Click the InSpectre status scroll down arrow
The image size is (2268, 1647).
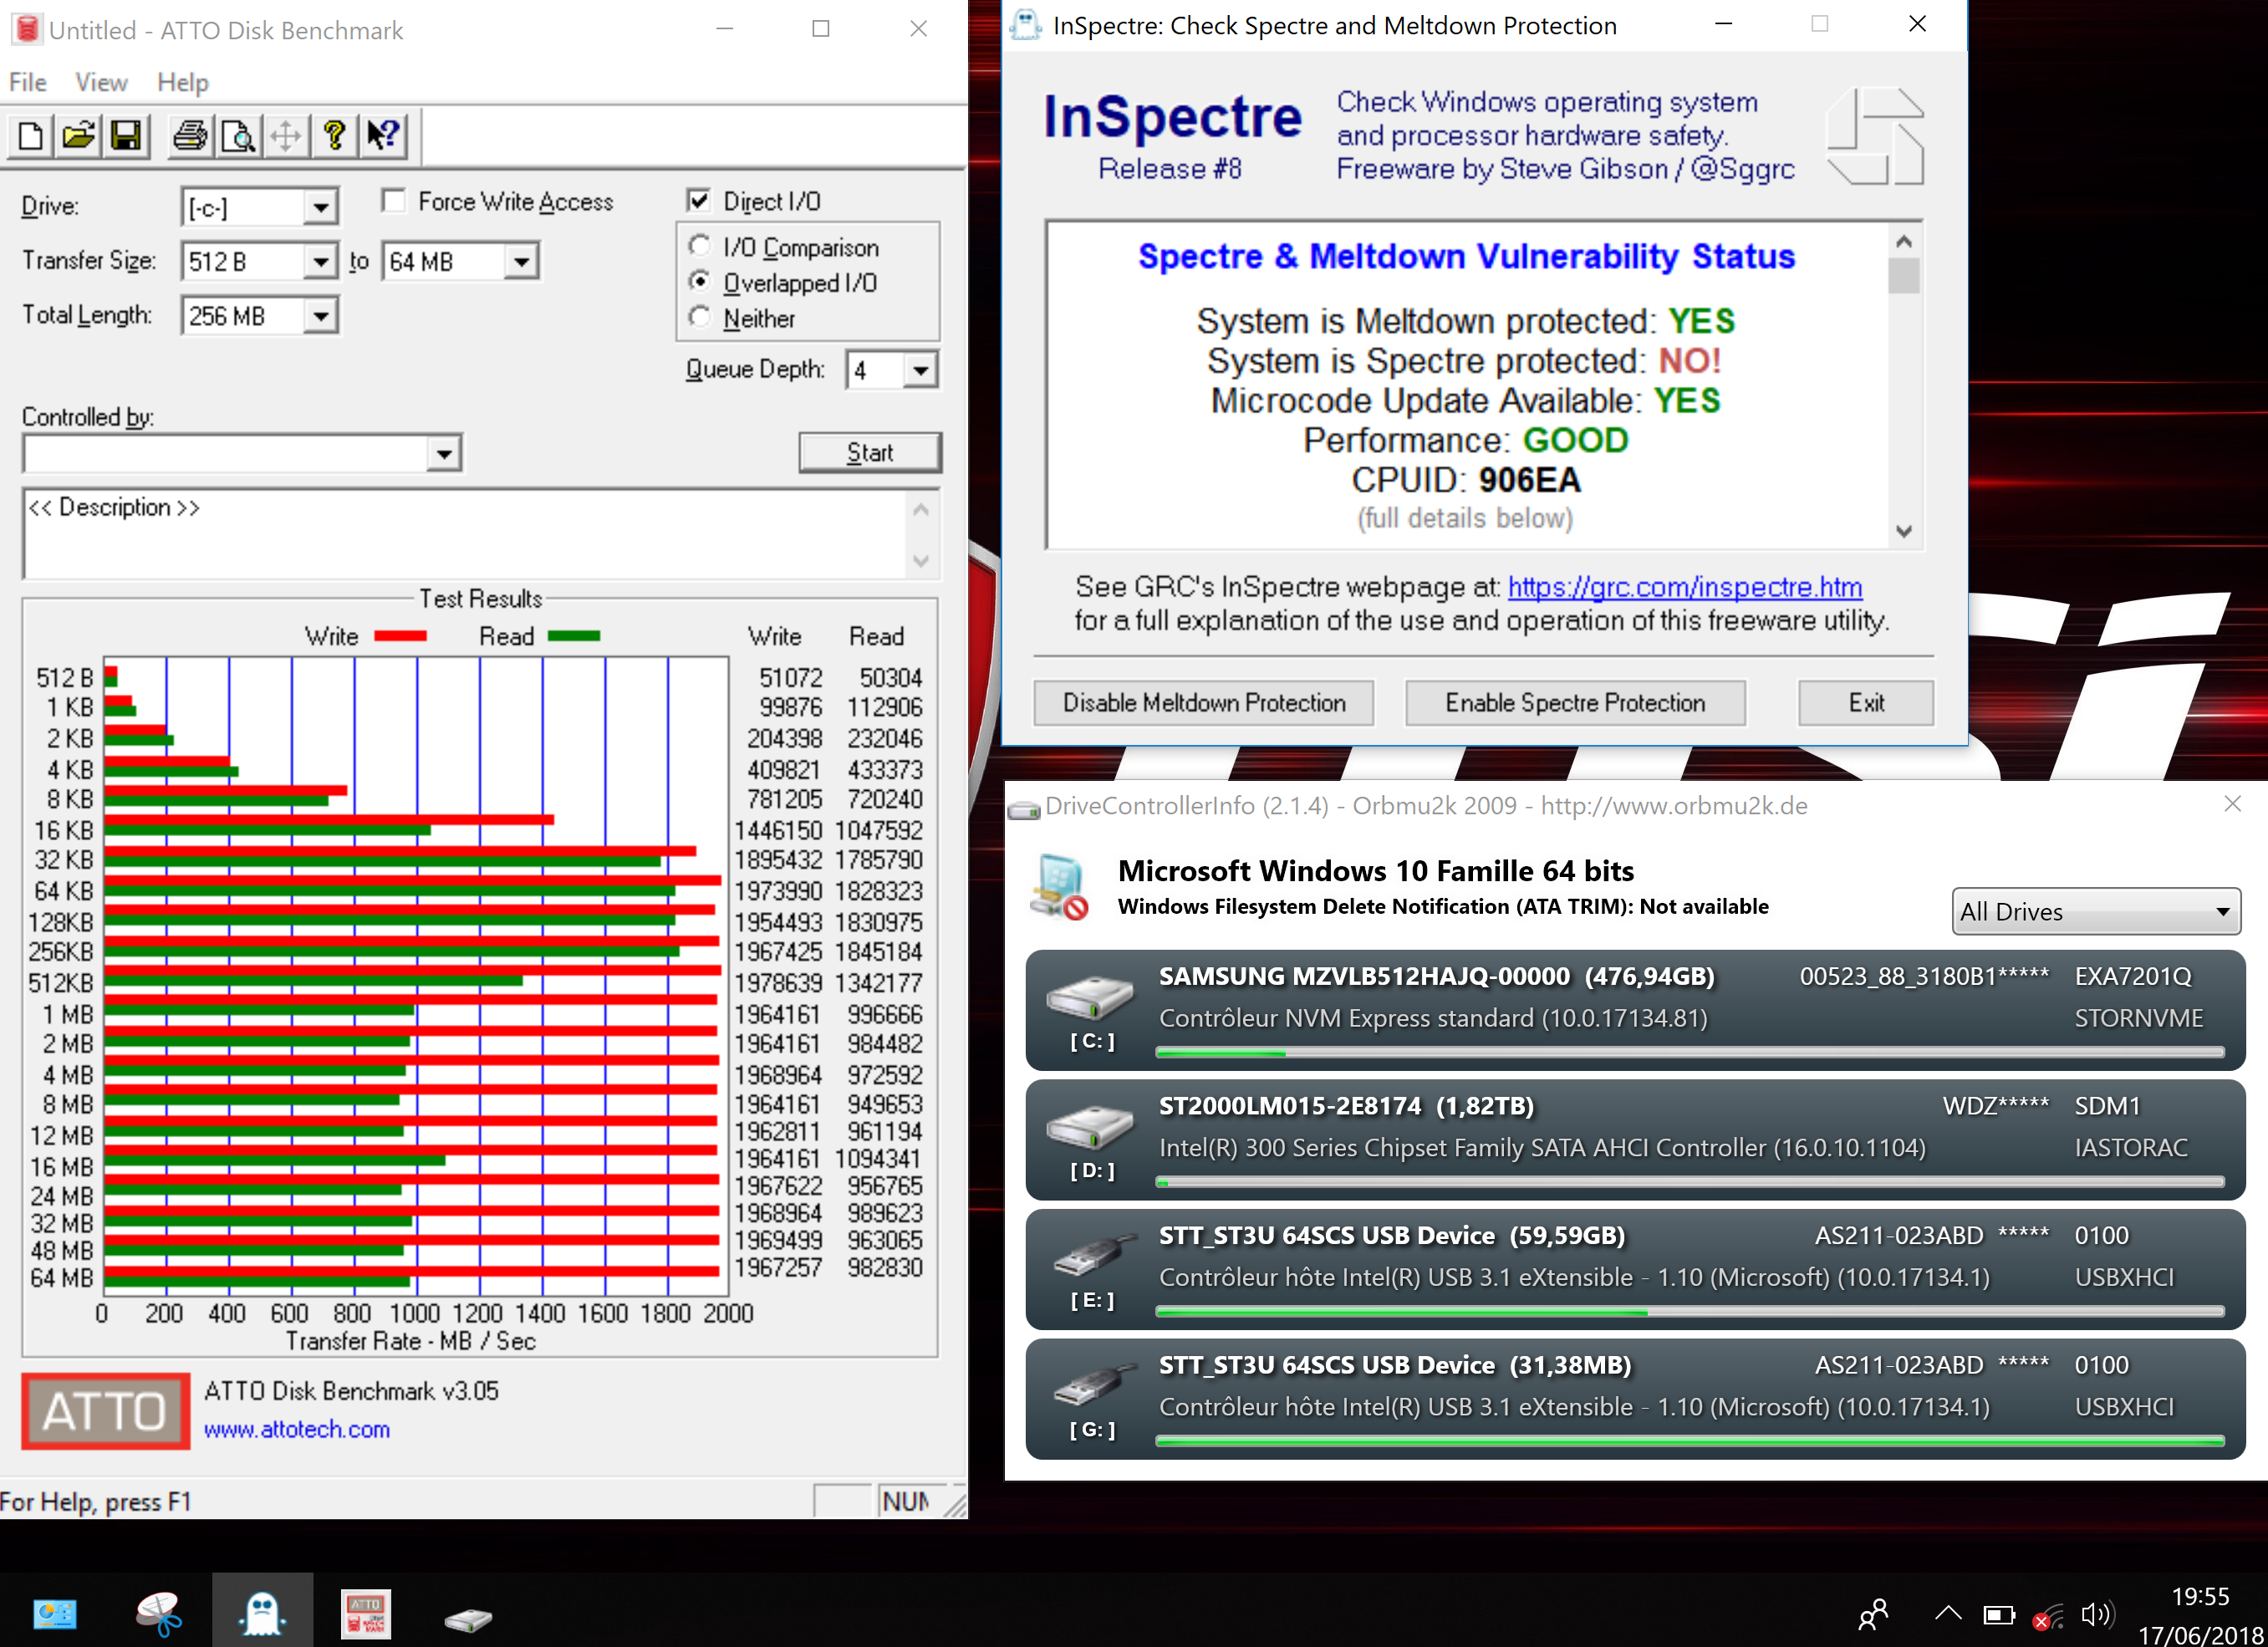click(x=1903, y=531)
